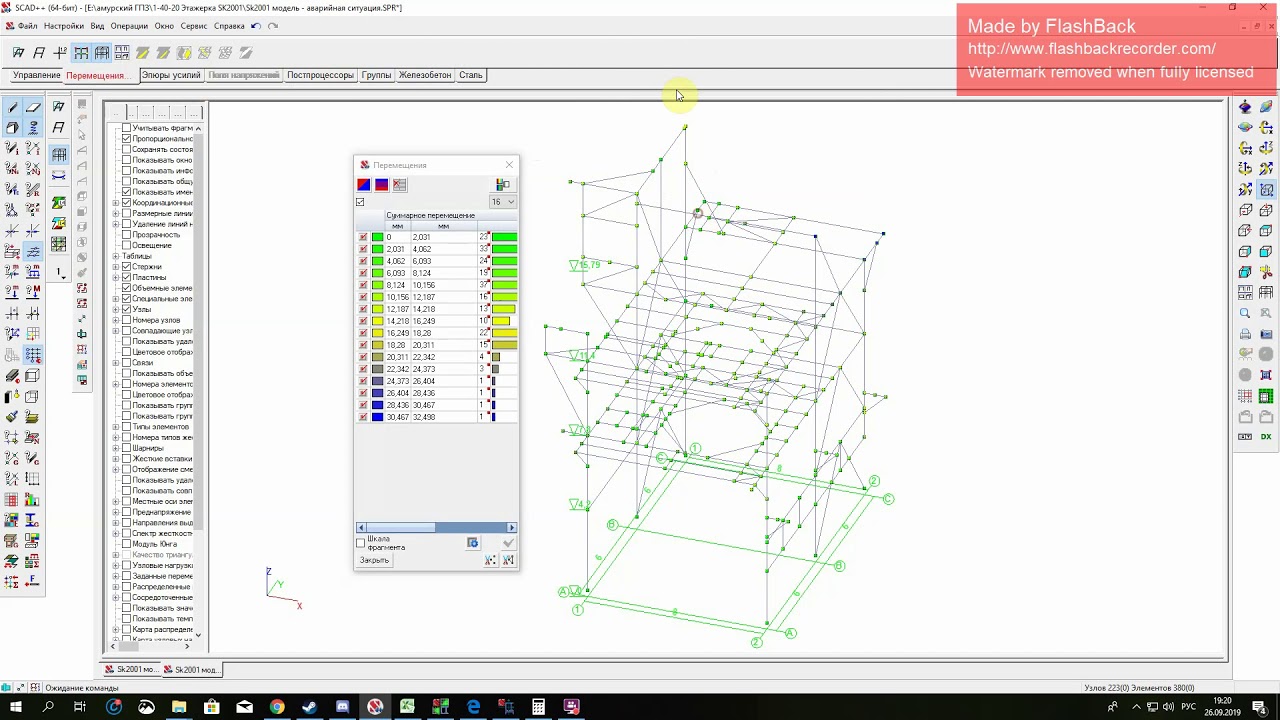Click the red-blue color scale icon in Перемещения
The width and height of the screenshot is (1280, 720).
(364, 185)
